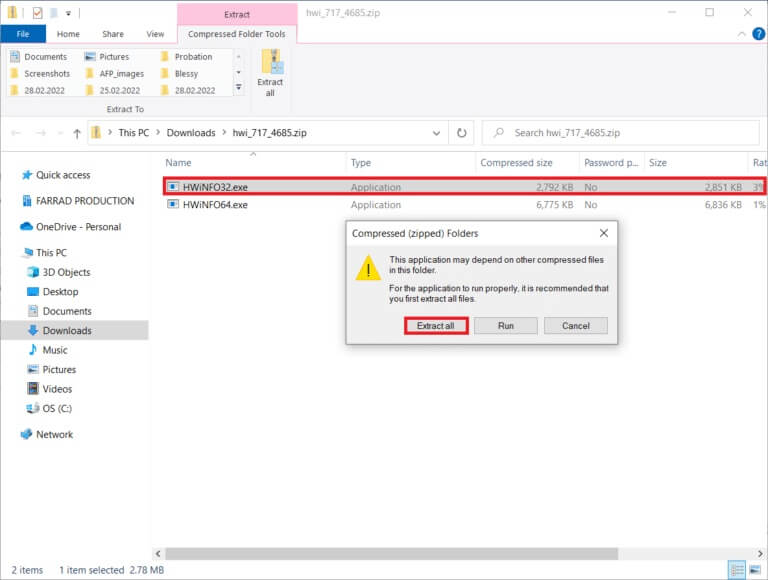Select Blessy folder in Extract To list

(x=180, y=73)
